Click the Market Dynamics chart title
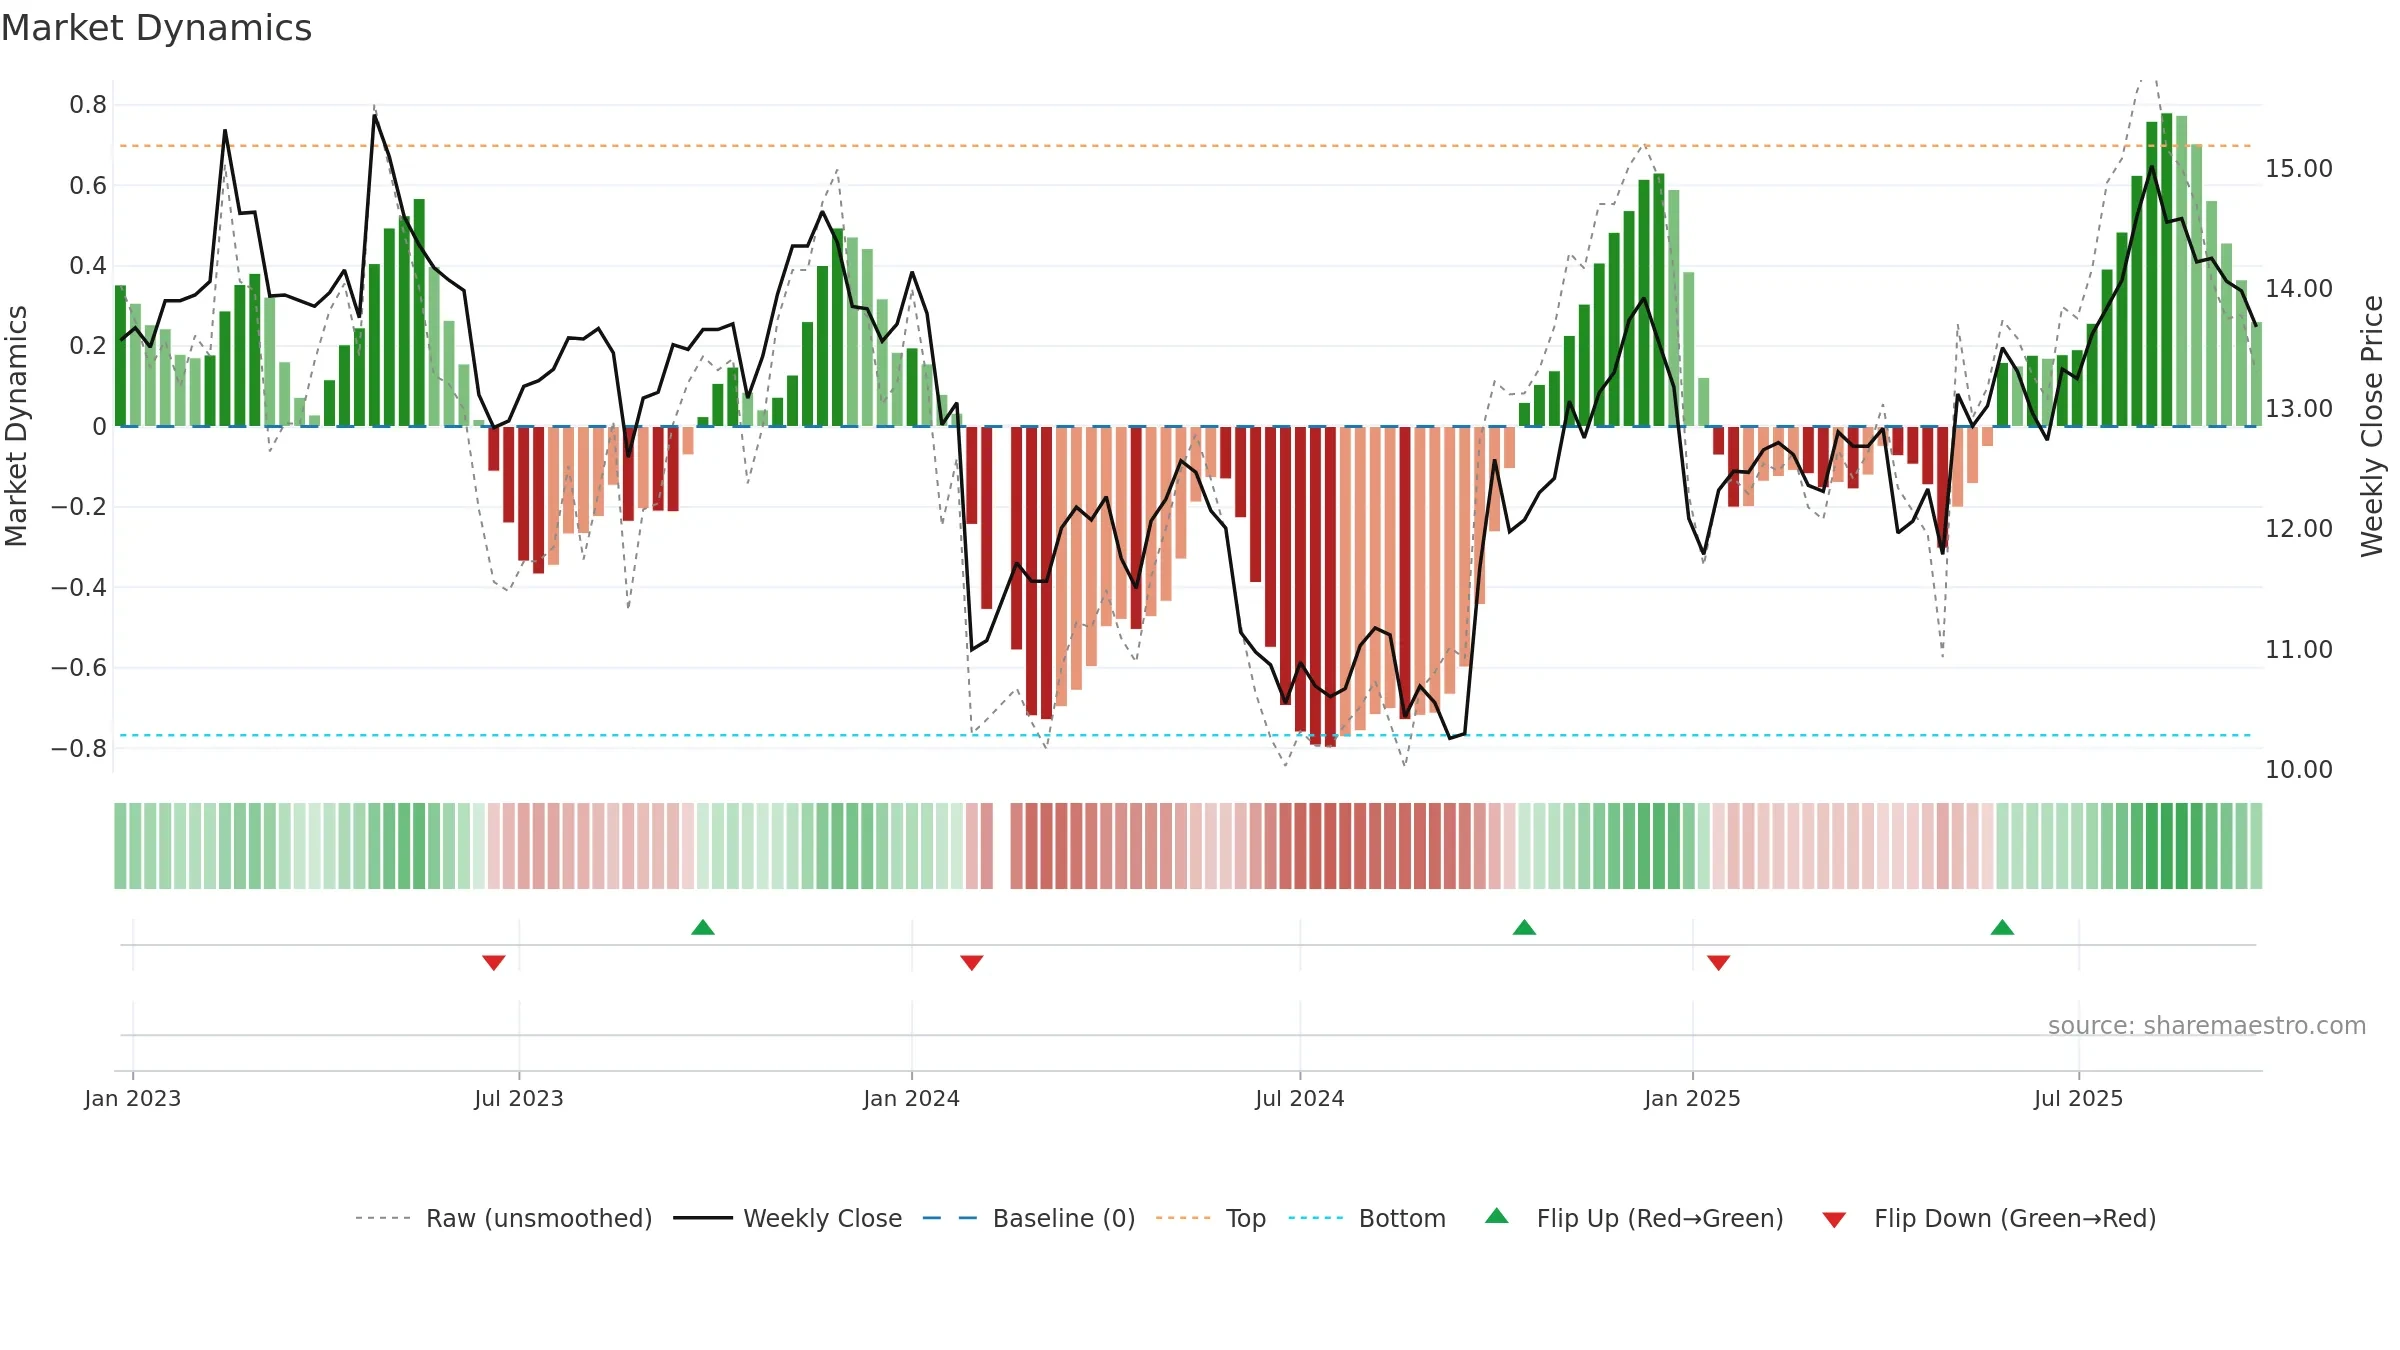2400x1350 pixels. 156,28
